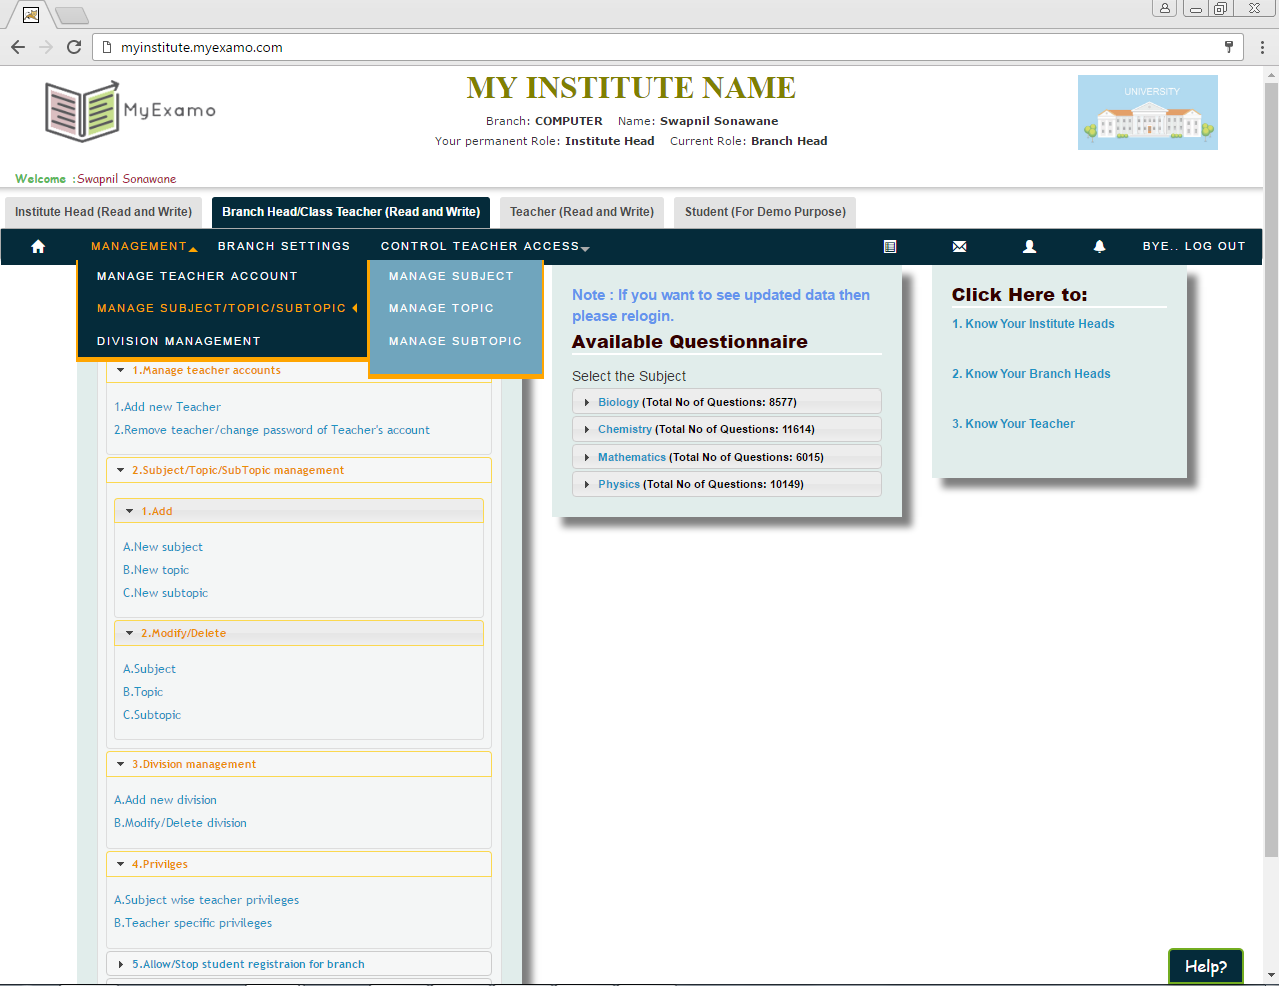Click the address bar URL field

pyautogui.click(x=668, y=47)
